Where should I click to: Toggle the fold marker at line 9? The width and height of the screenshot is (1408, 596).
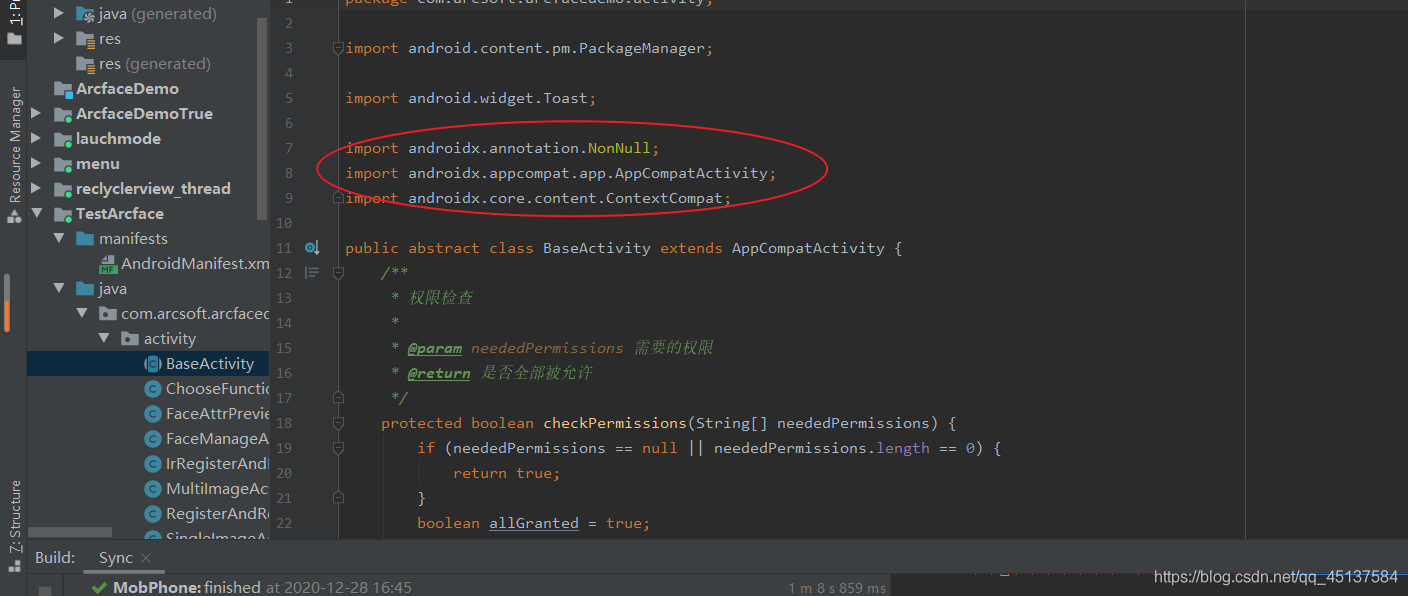(338, 198)
